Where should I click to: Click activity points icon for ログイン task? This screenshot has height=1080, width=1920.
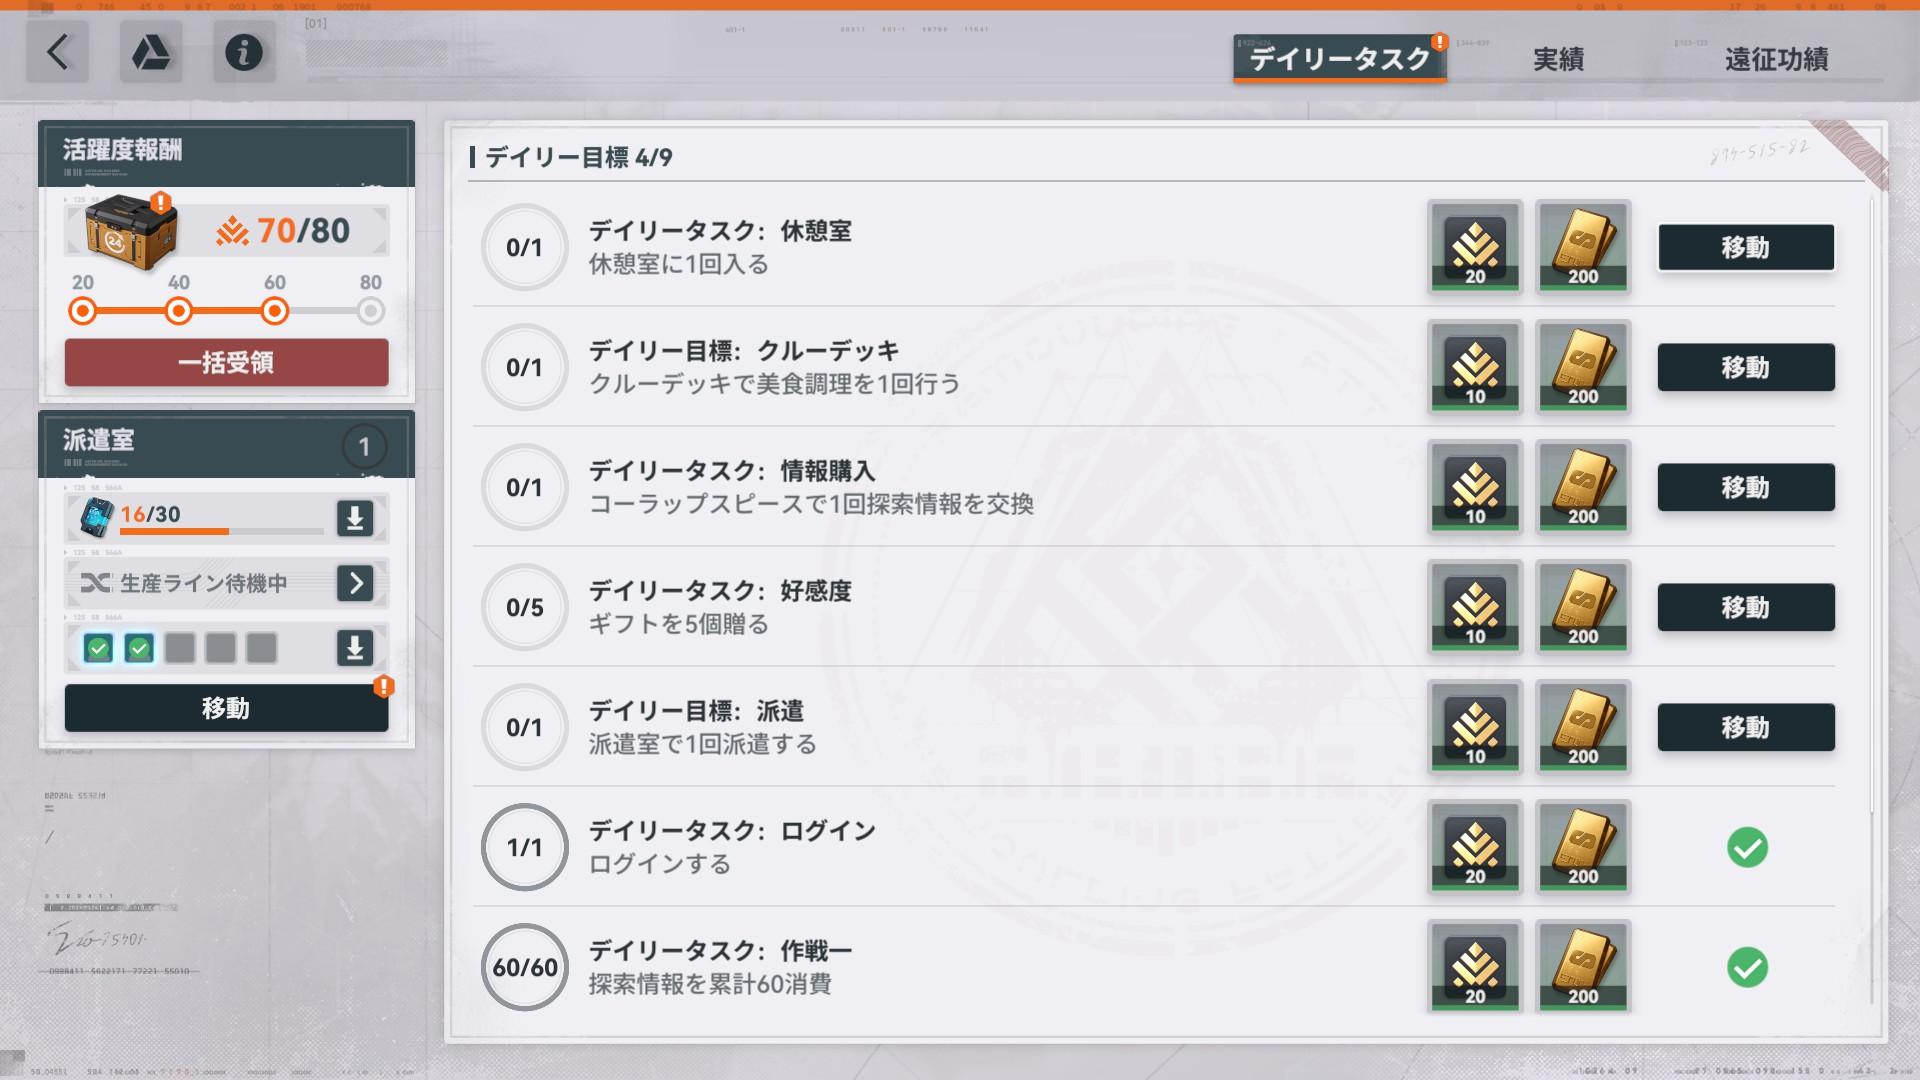pos(1475,847)
